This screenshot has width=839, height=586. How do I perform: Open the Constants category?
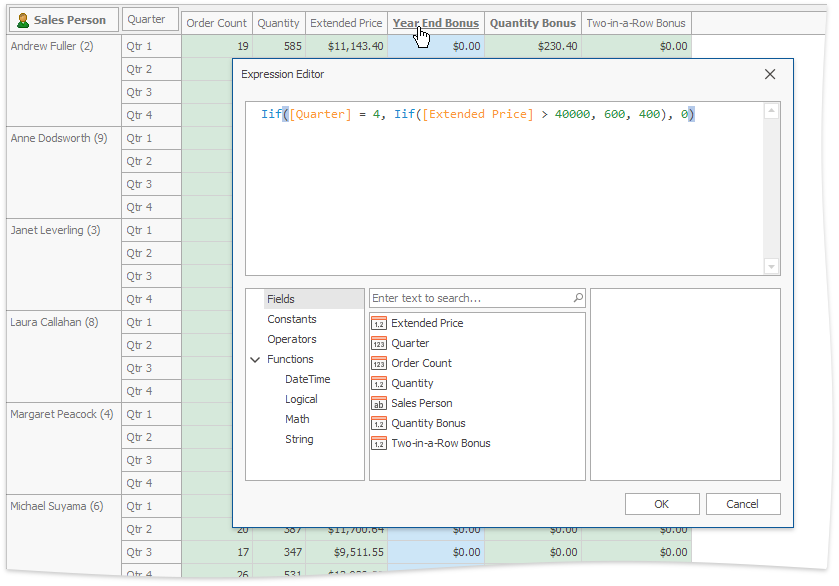point(292,318)
